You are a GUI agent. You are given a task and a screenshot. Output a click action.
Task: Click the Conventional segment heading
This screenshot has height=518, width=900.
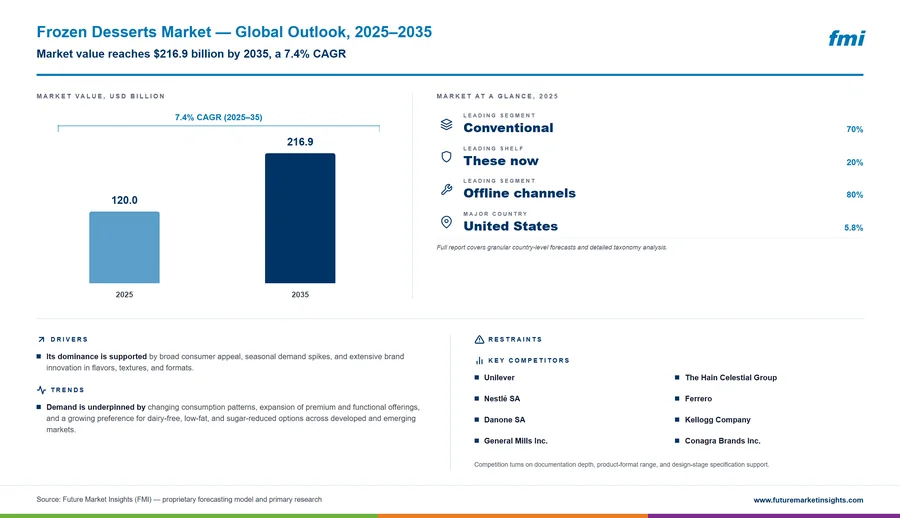tap(509, 128)
